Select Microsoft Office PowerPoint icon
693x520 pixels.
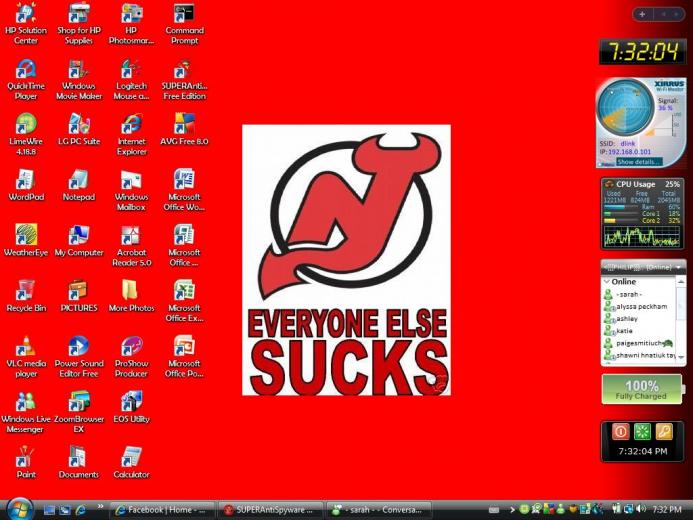point(184,357)
